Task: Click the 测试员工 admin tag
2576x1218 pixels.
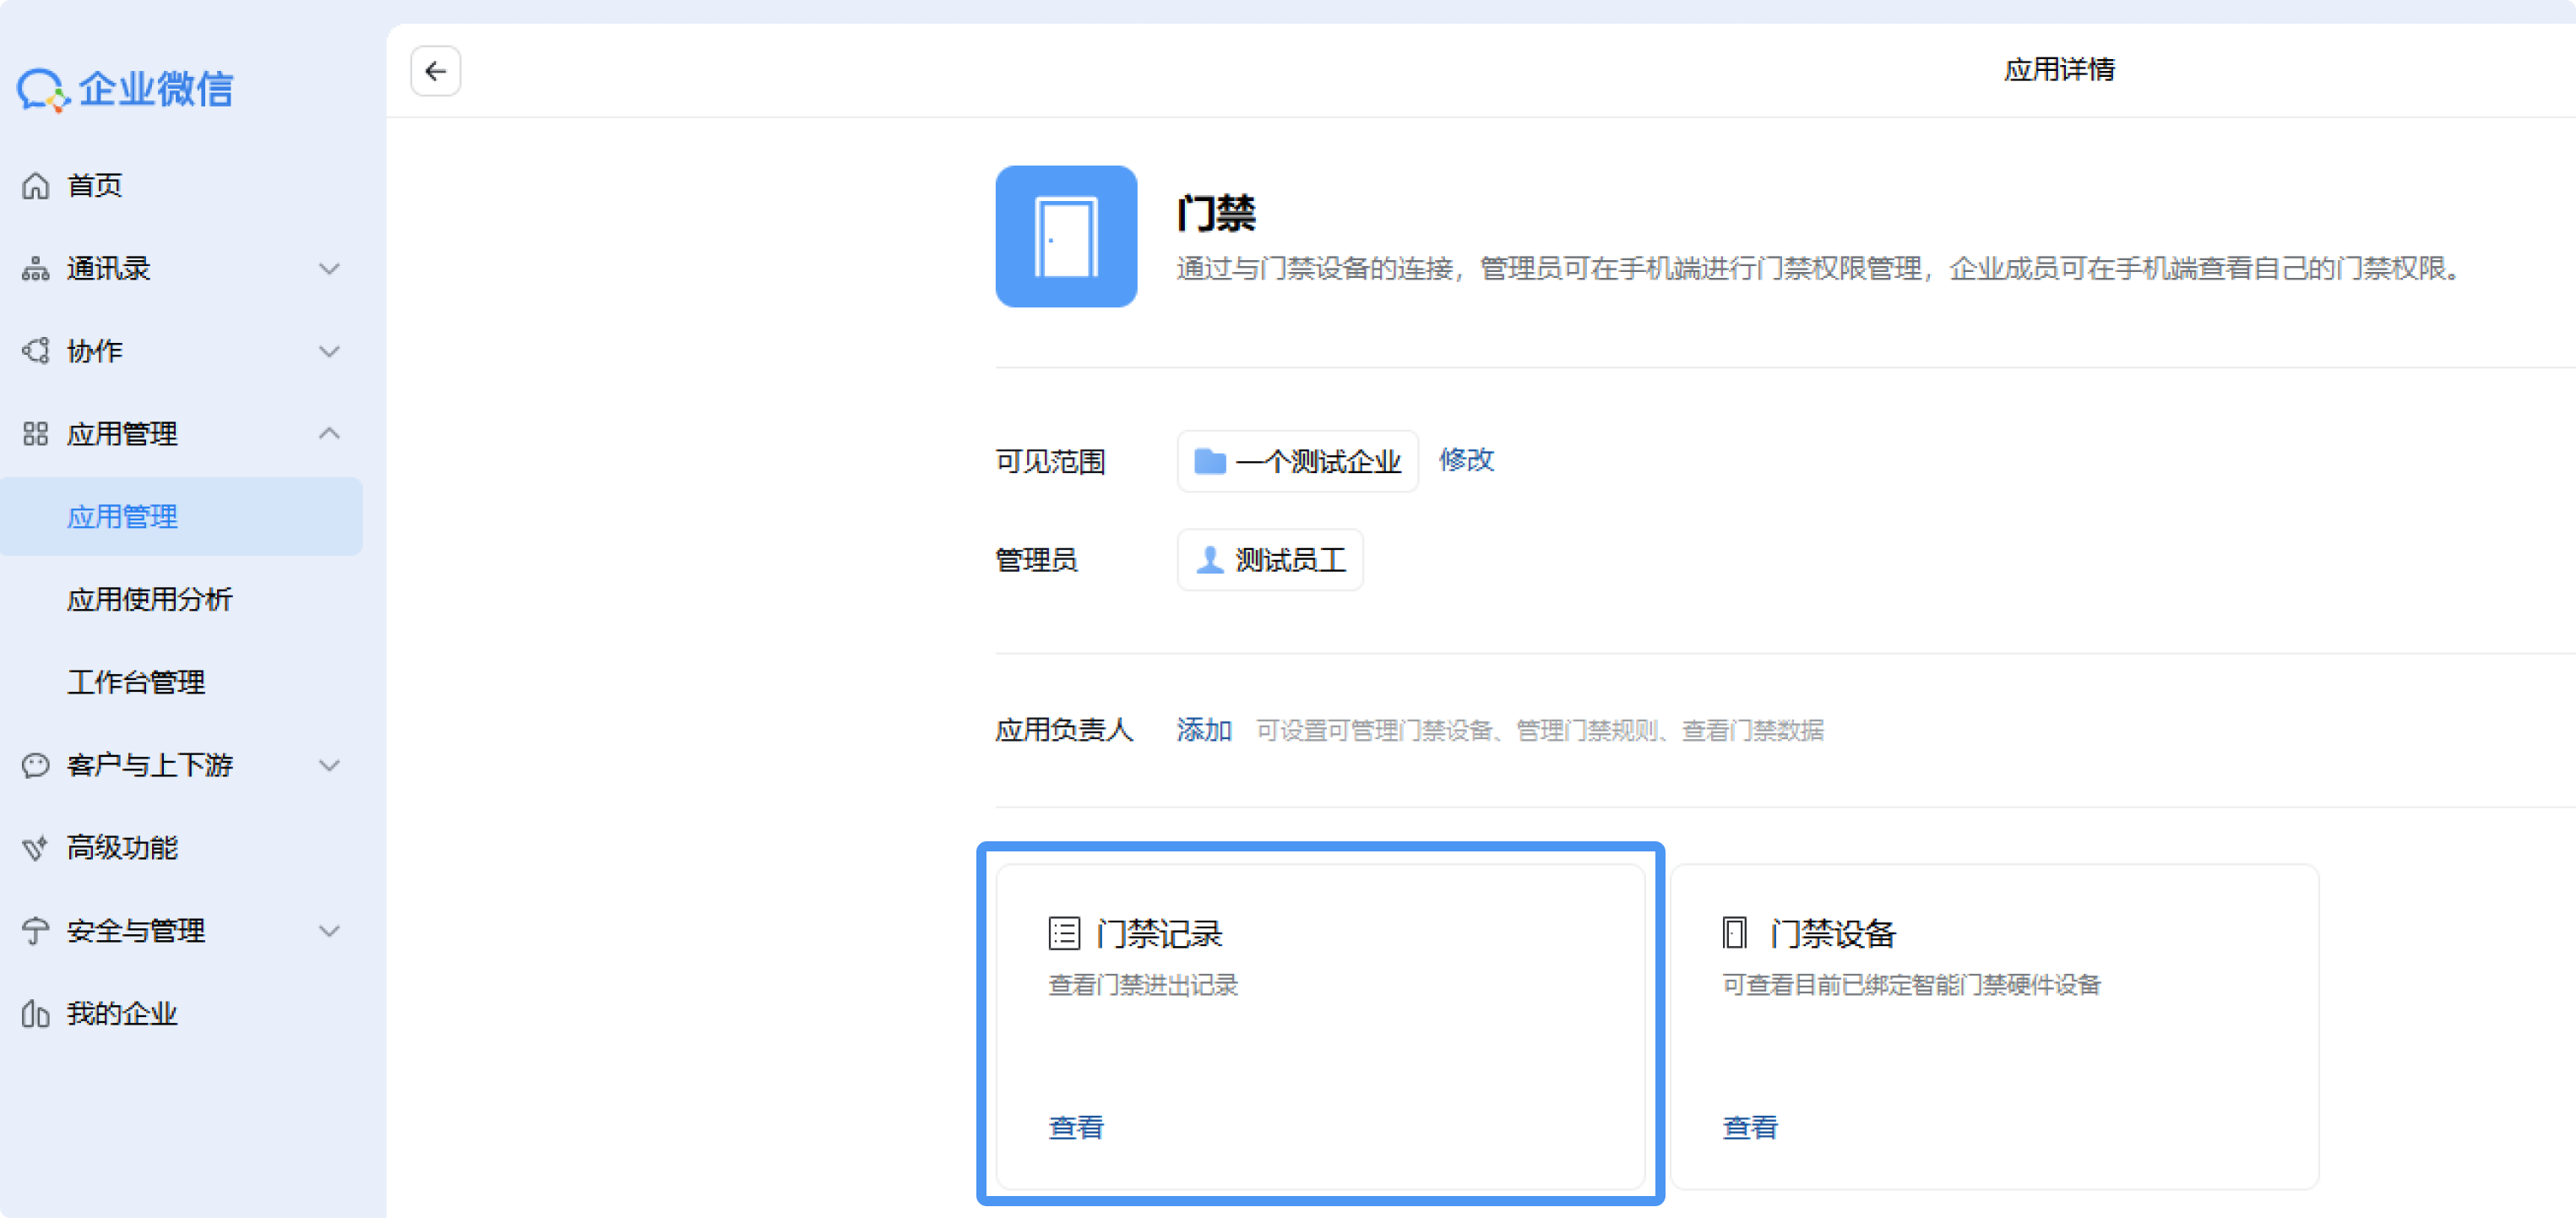Action: click(1270, 560)
